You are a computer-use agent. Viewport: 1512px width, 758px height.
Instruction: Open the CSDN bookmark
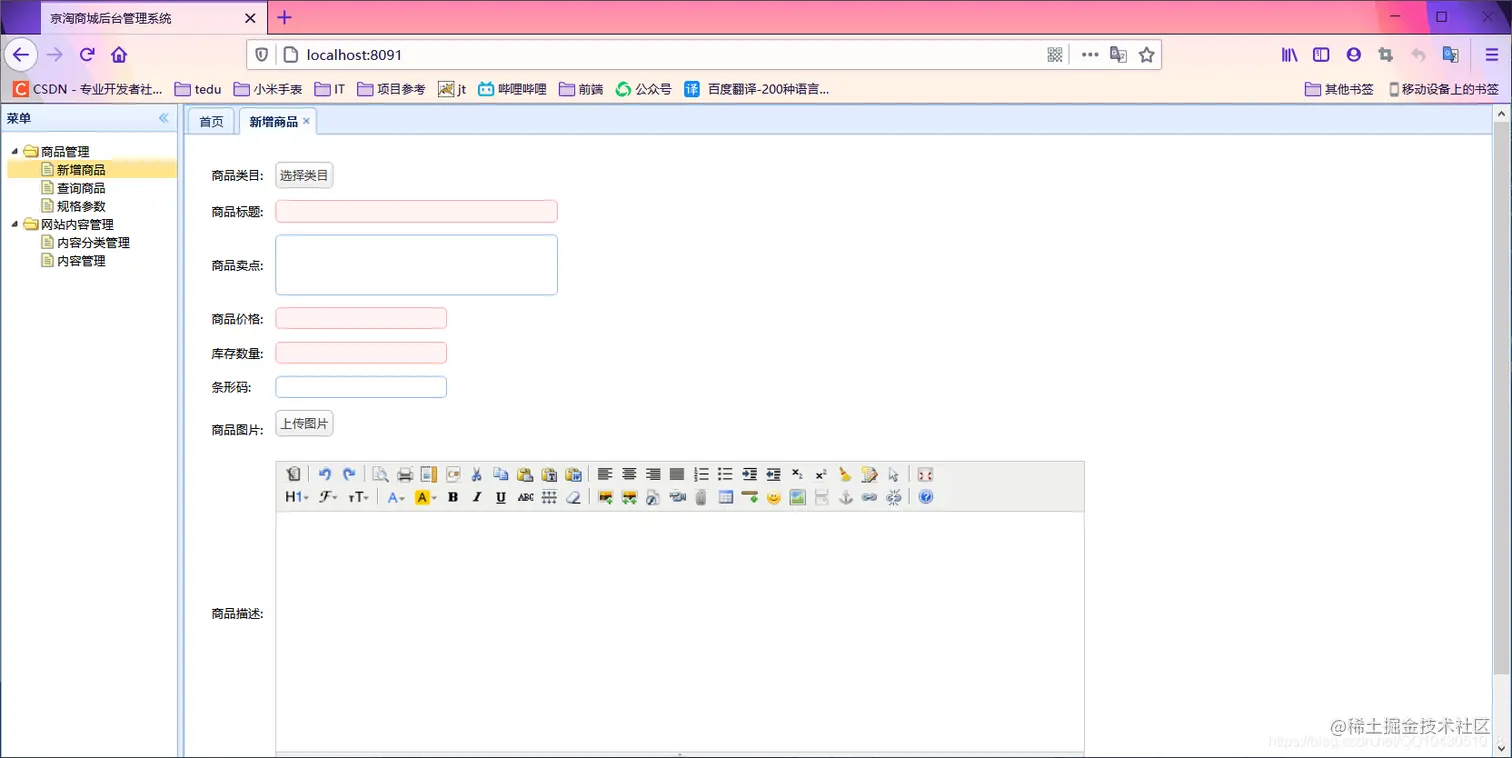click(88, 89)
